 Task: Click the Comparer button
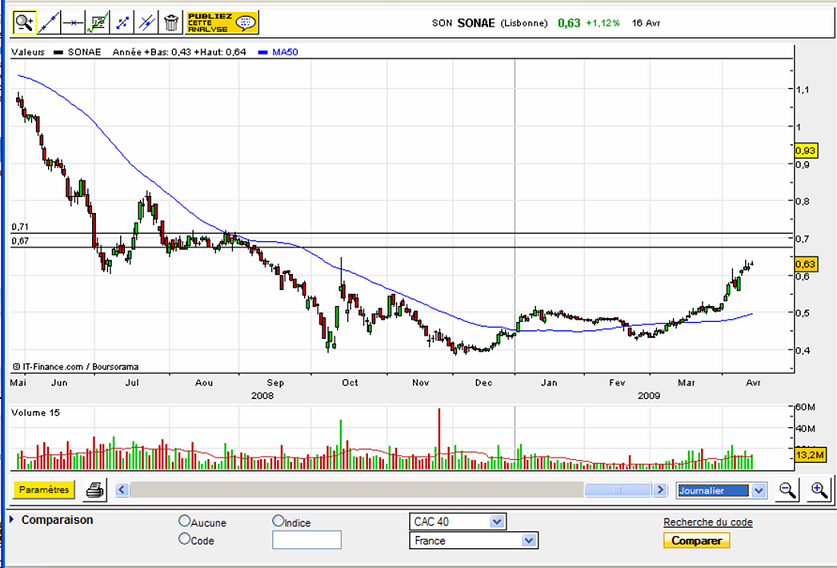click(x=697, y=541)
